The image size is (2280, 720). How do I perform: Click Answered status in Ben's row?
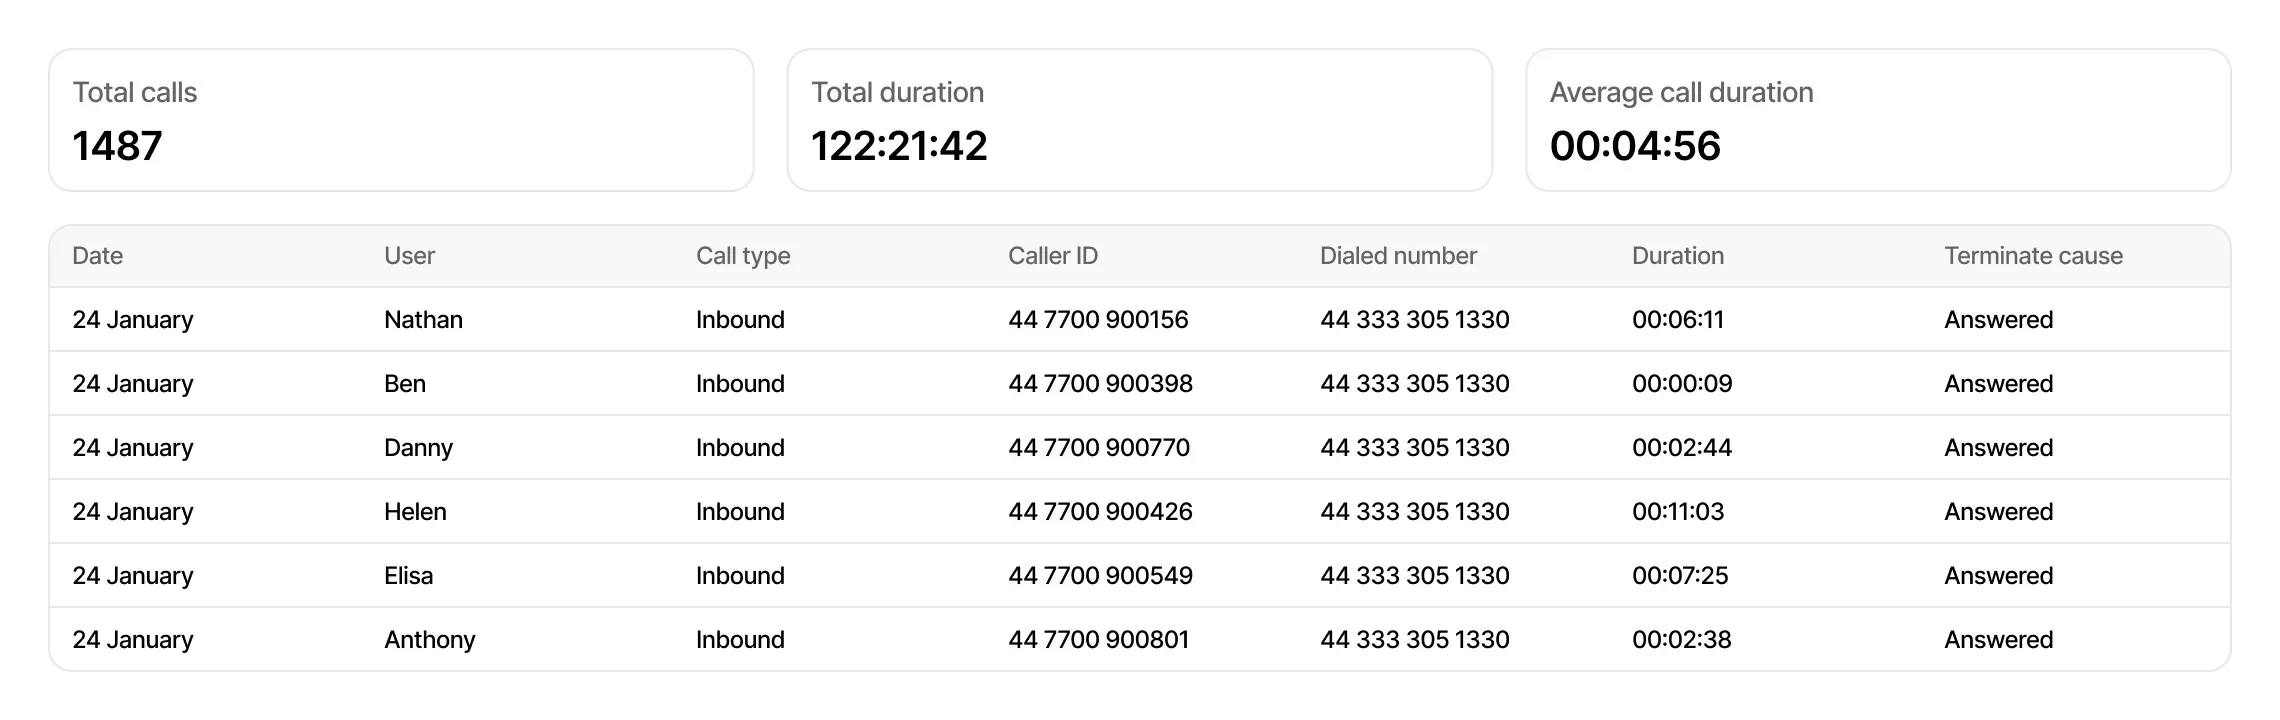[1998, 384]
